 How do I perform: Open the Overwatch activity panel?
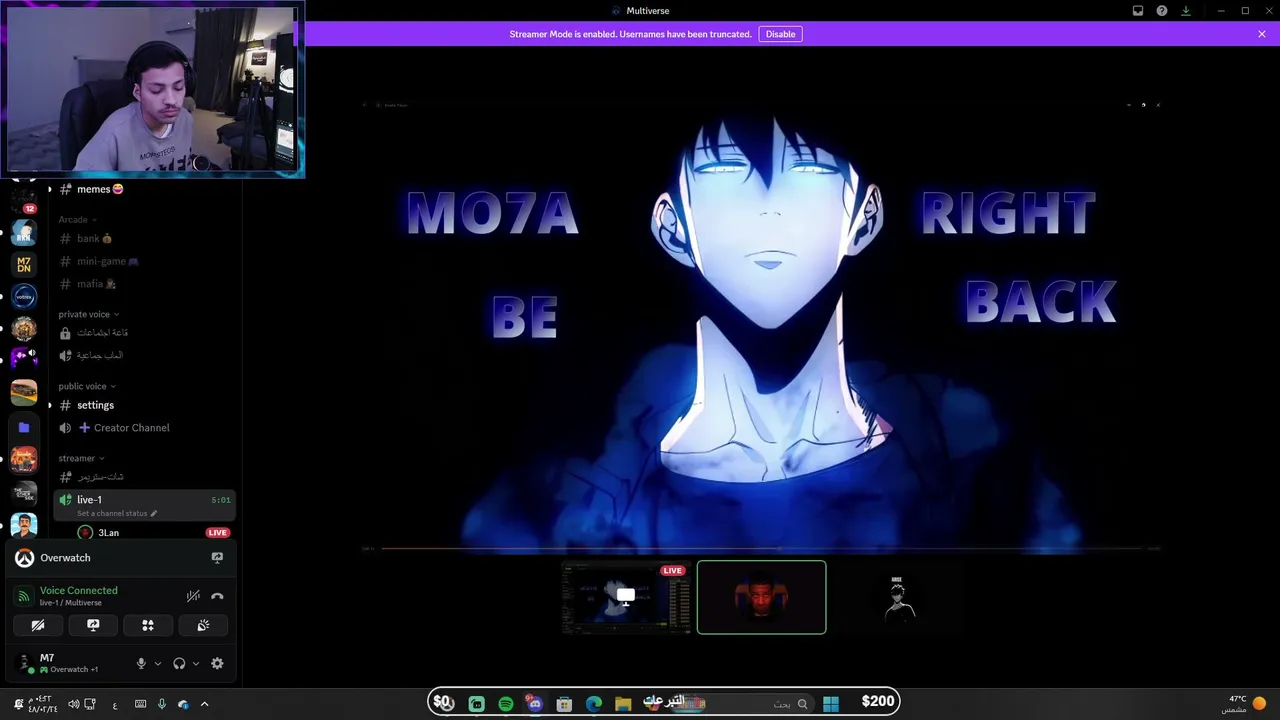pos(120,558)
